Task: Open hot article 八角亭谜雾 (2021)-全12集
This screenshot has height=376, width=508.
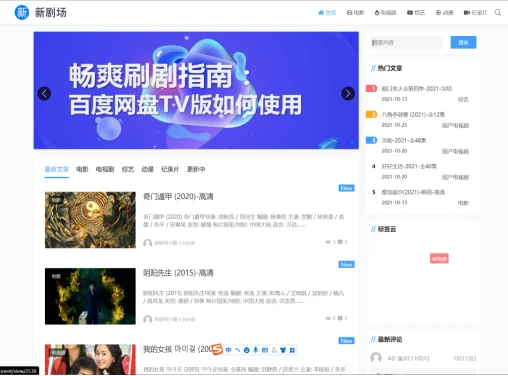Action: click(413, 115)
